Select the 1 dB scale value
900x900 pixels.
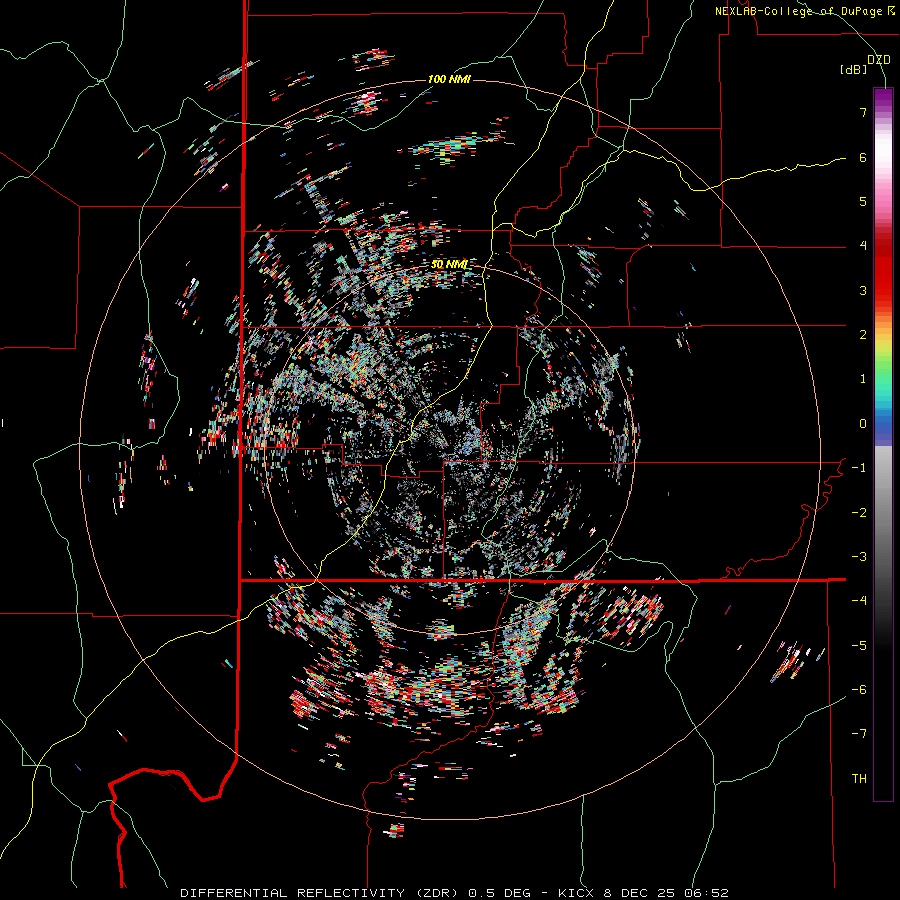[863, 379]
